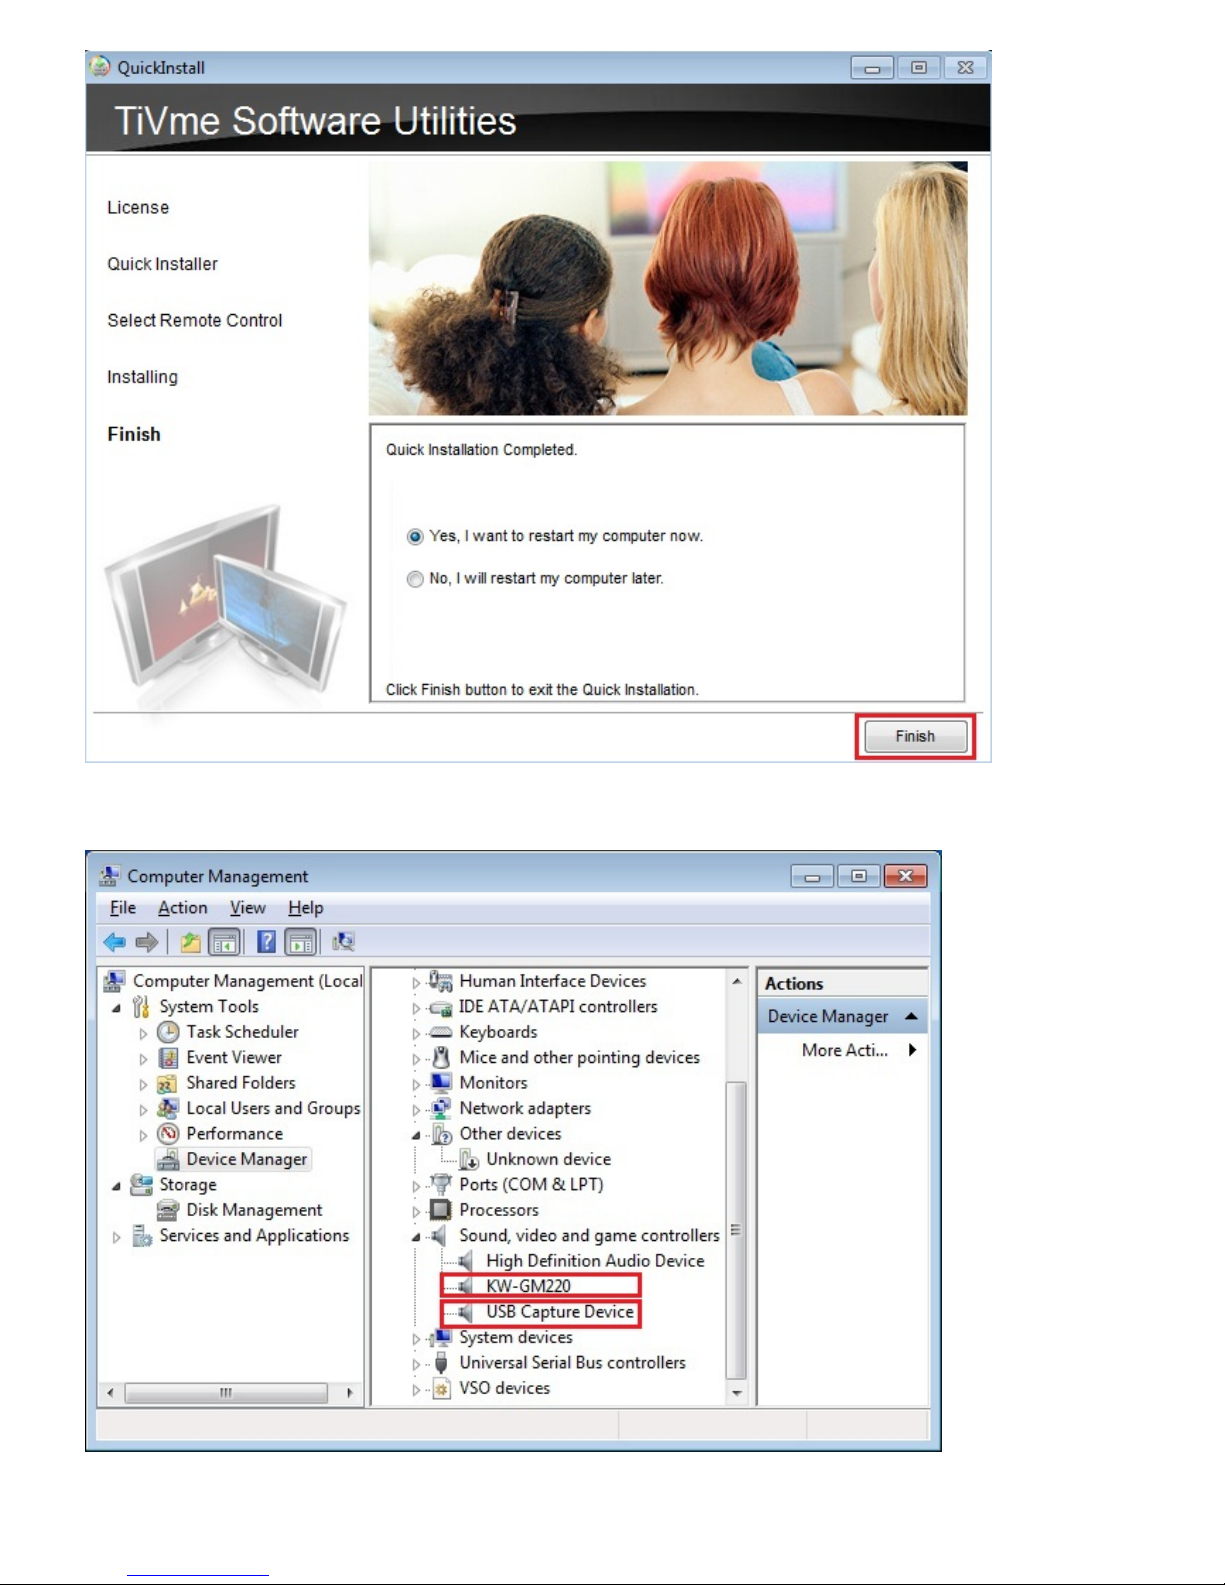Click the Unknown device icon

pyautogui.click(x=469, y=1160)
